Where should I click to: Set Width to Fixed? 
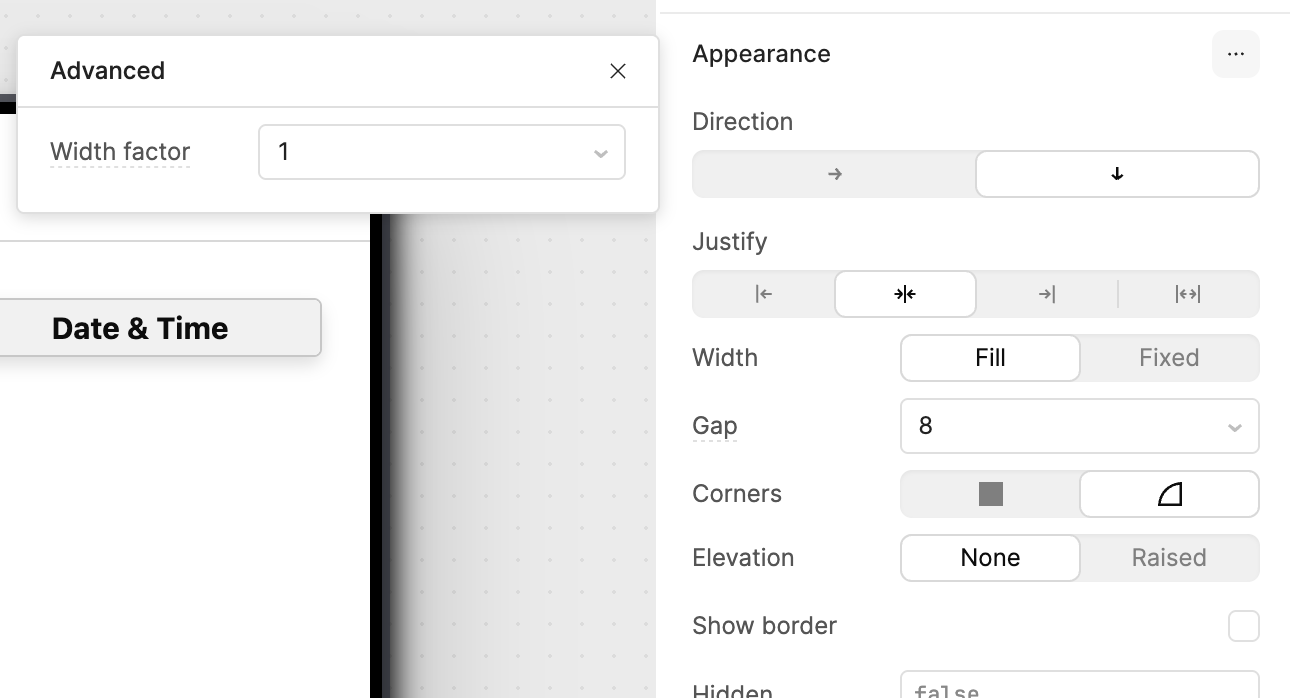pos(1168,358)
